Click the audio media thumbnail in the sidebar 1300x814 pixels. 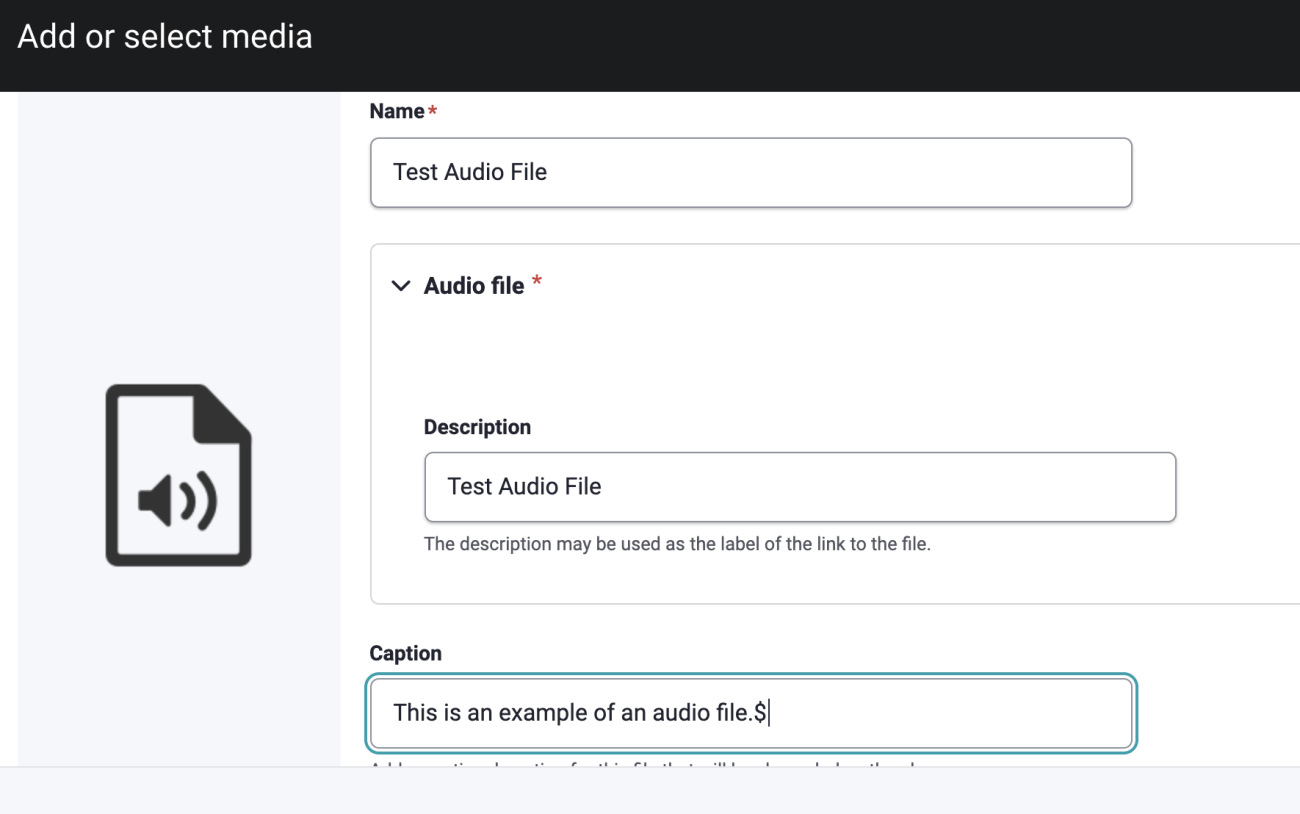pos(178,472)
